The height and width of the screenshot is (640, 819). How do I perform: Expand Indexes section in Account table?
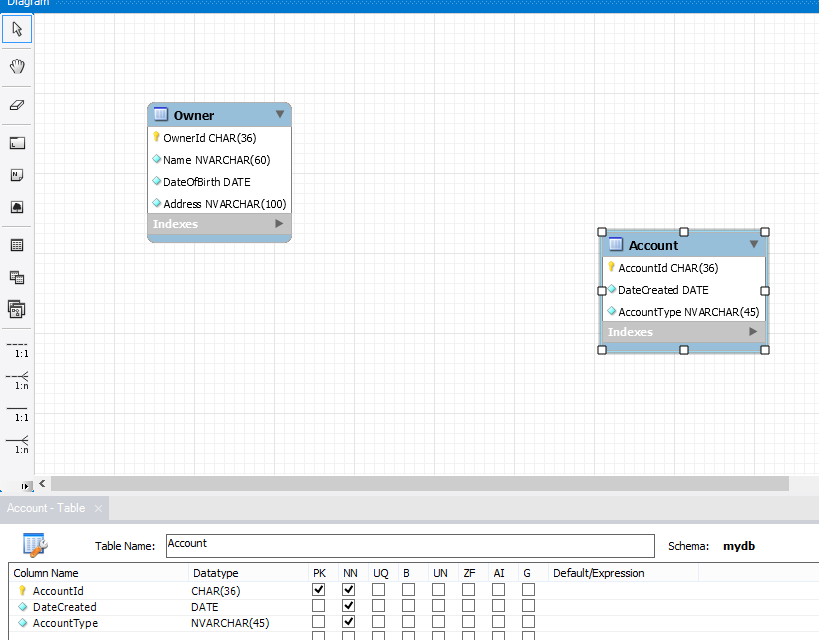[x=753, y=332]
